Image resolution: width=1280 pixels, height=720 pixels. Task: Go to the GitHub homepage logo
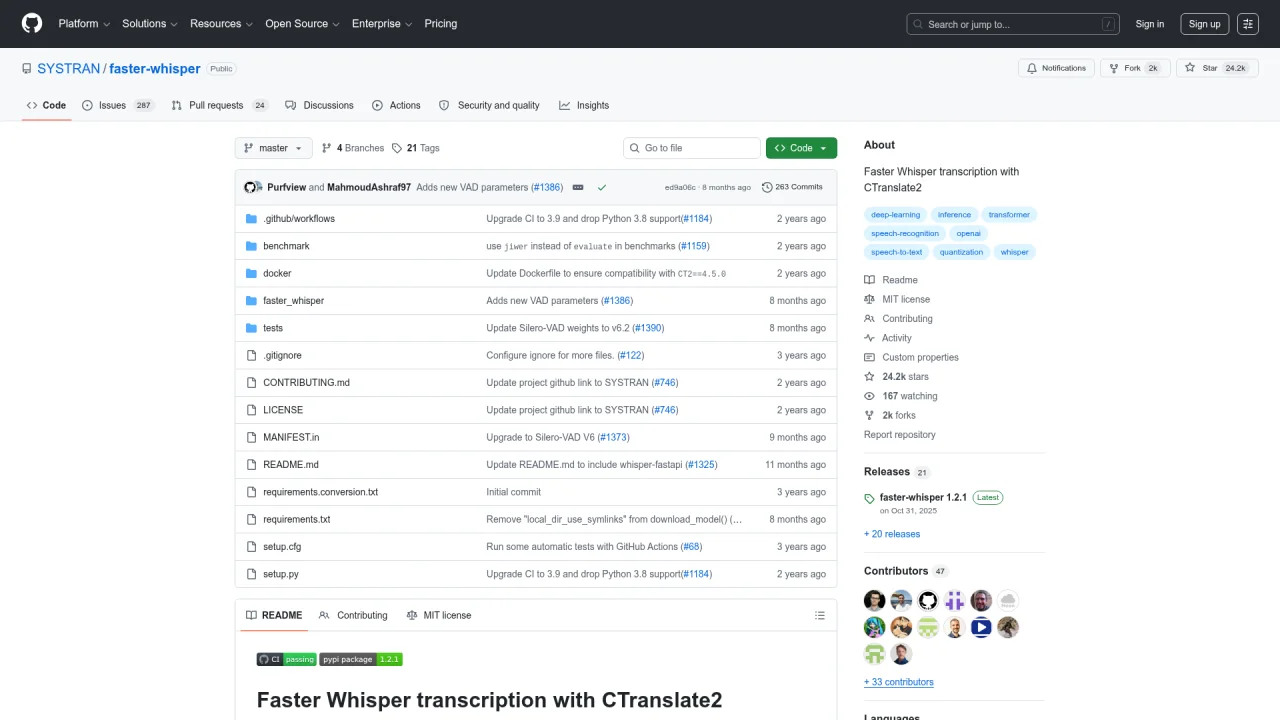tap(32, 23)
